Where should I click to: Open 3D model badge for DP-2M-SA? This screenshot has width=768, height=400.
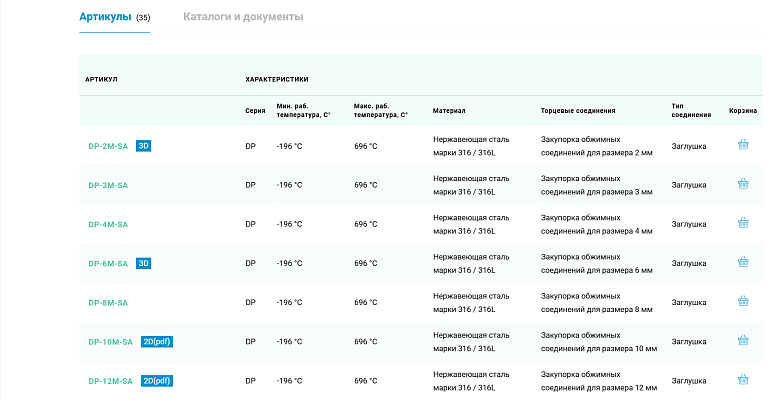click(143, 146)
